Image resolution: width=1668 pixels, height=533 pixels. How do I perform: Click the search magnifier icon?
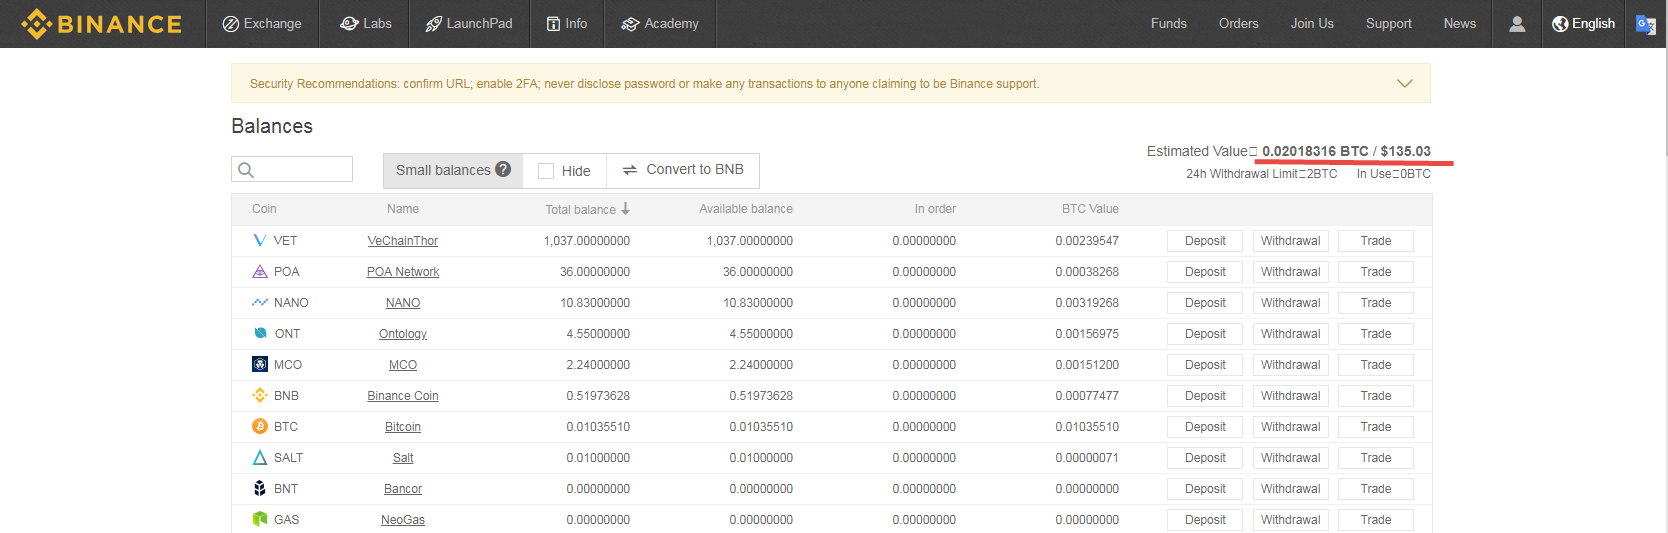(246, 170)
